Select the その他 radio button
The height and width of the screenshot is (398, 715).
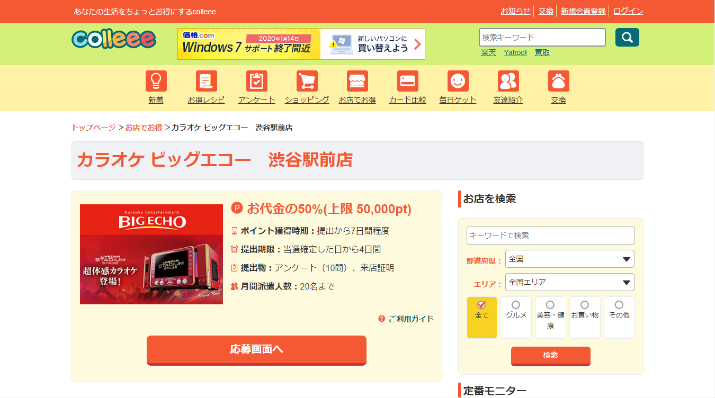tap(619, 305)
